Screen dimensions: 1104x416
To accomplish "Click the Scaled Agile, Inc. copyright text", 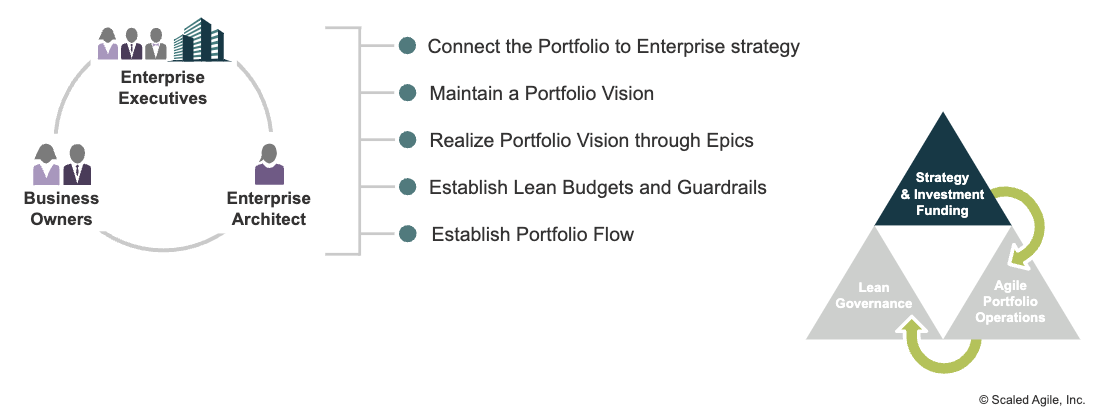I will point(1031,400).
